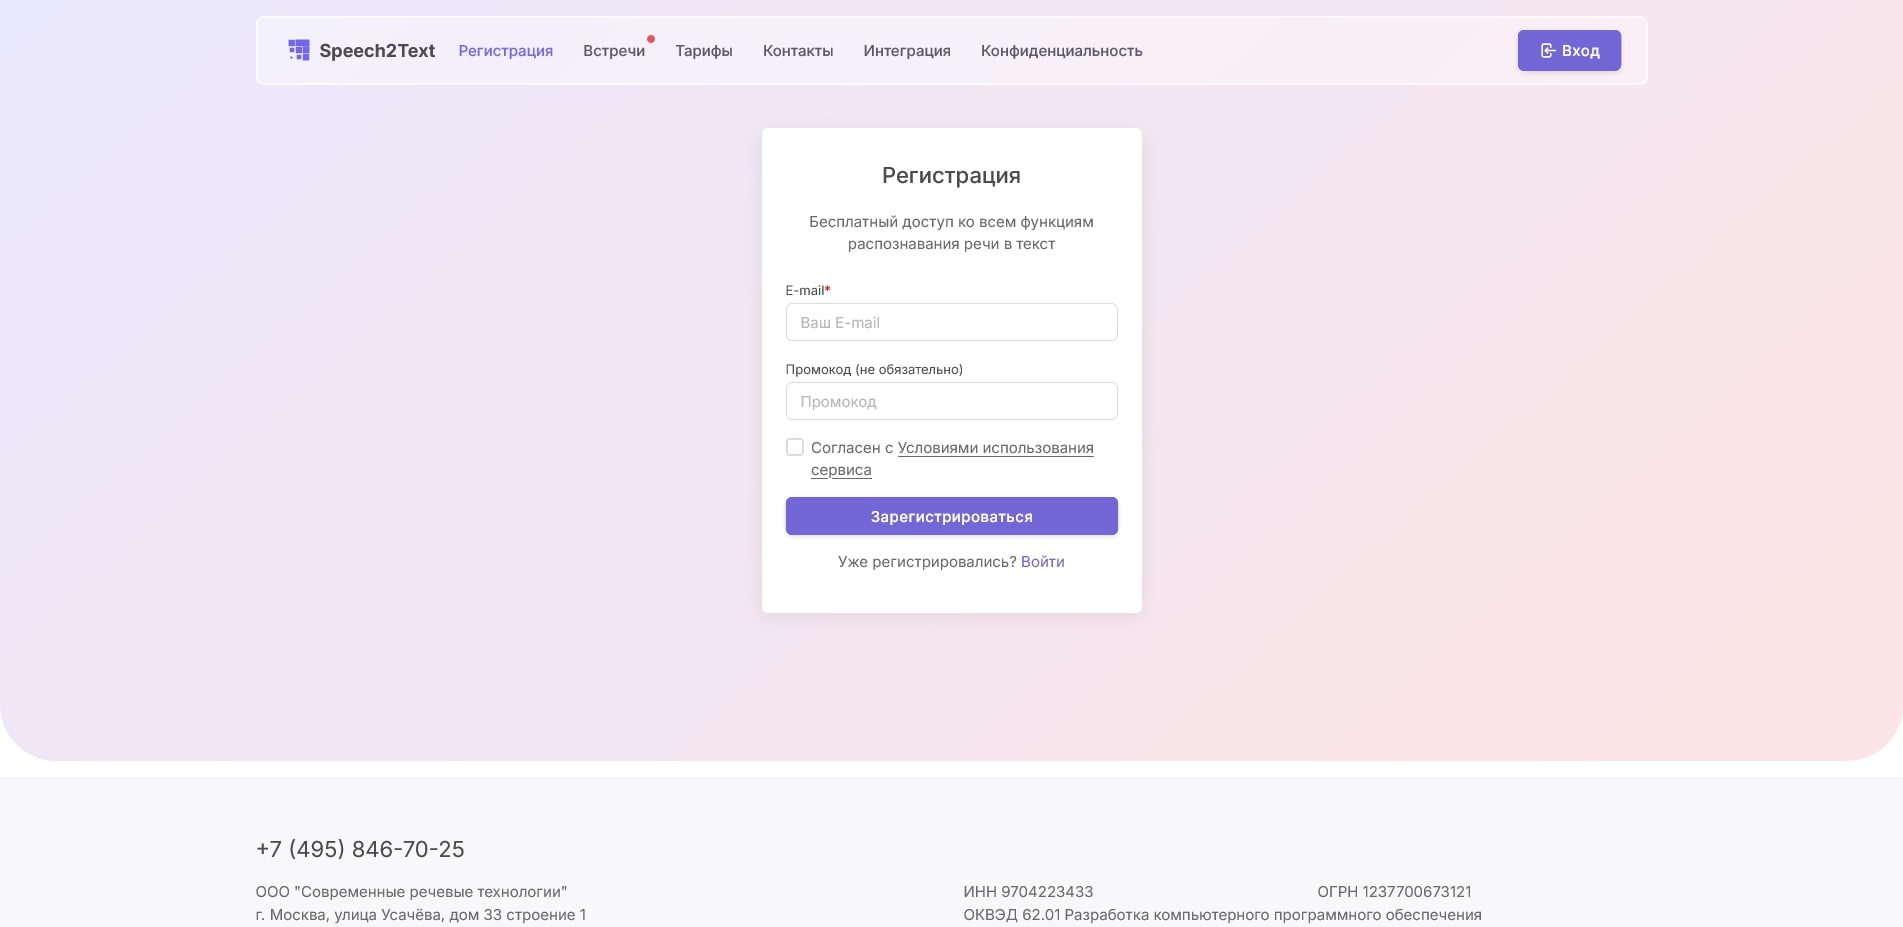
Task: Follow the Войти link below the form
Action: [x=1042, y=562]
